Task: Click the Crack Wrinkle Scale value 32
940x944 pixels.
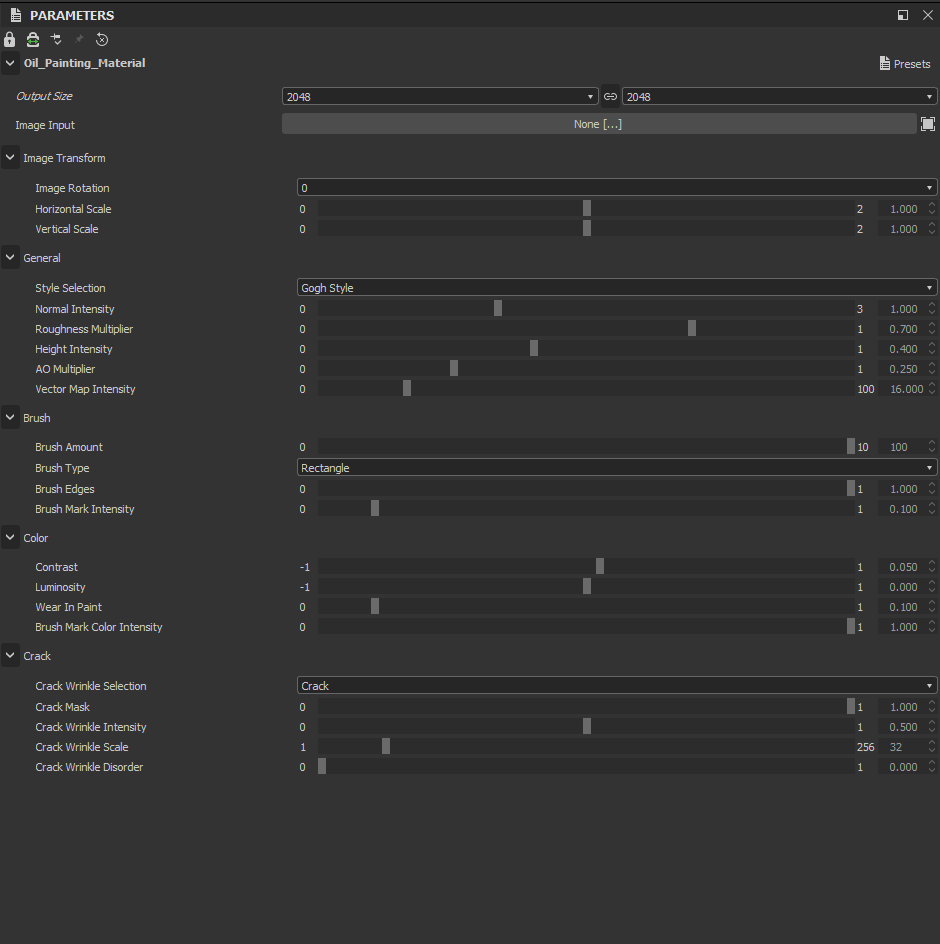Action: 902,747
